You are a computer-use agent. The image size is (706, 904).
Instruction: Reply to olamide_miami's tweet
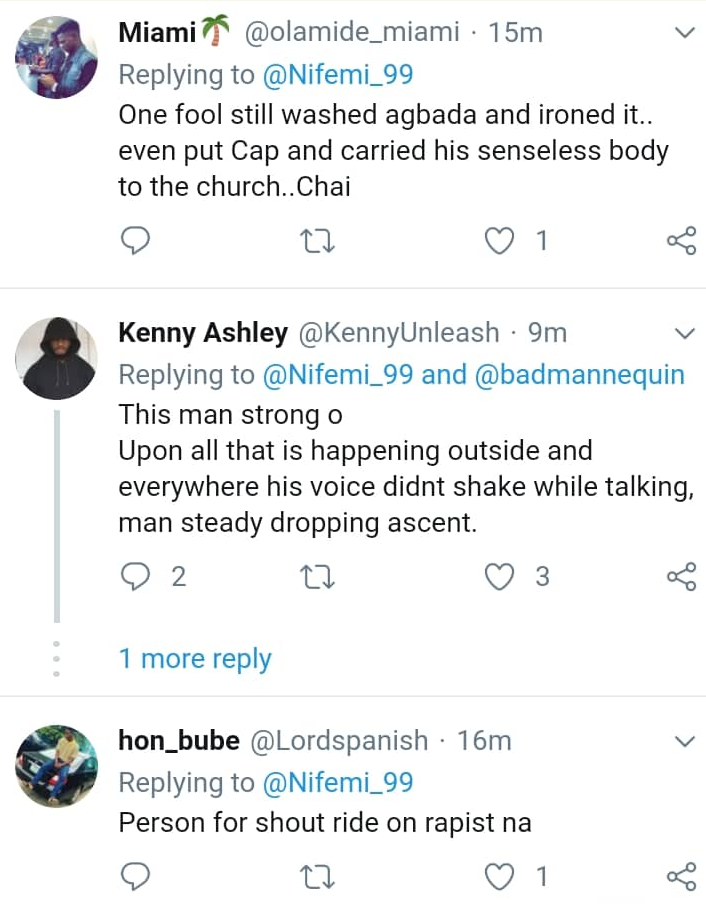(x=135, y=240)
